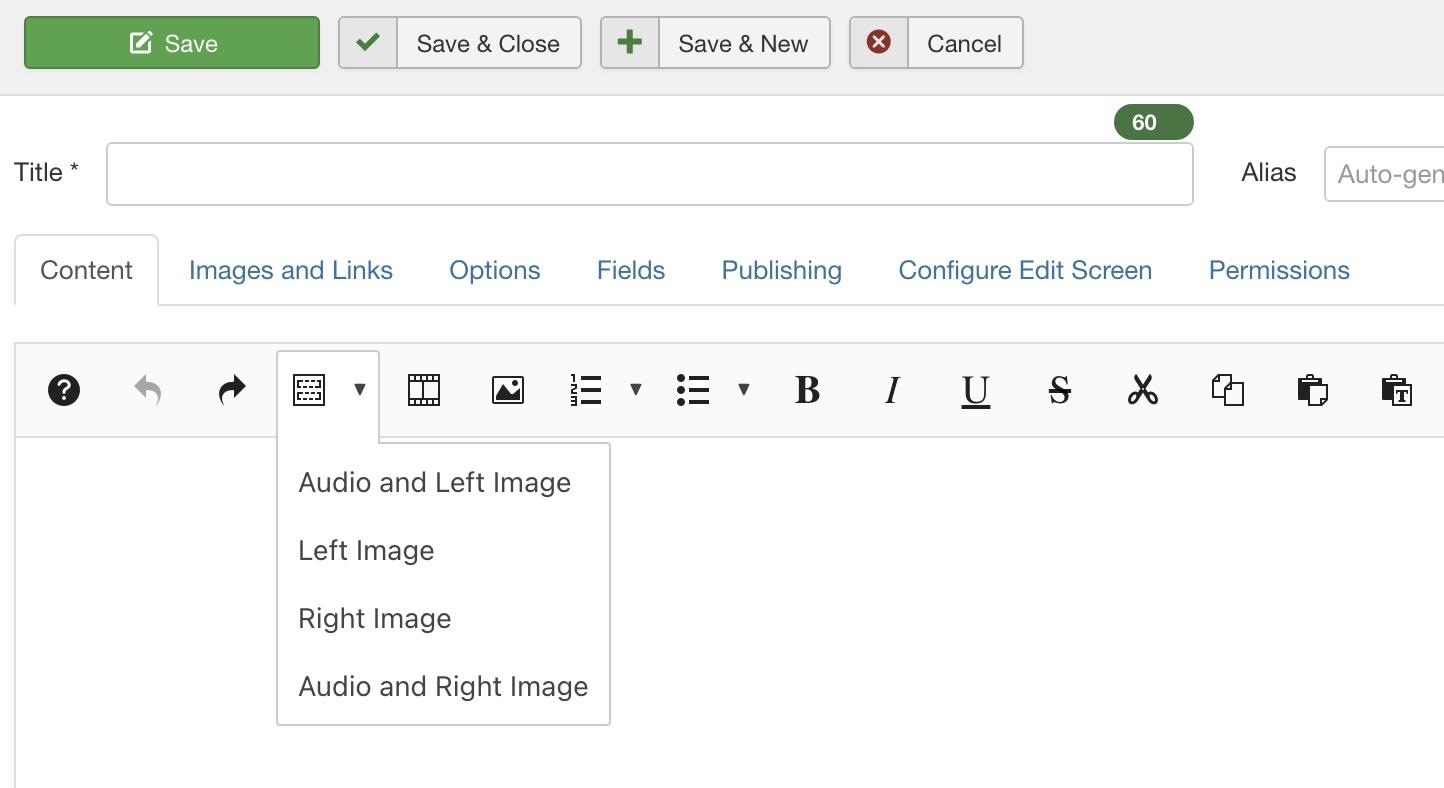Viewport: 1444px width, 788px height.
Task: Choose the Right Image layout option
Action: coord(374,618)
